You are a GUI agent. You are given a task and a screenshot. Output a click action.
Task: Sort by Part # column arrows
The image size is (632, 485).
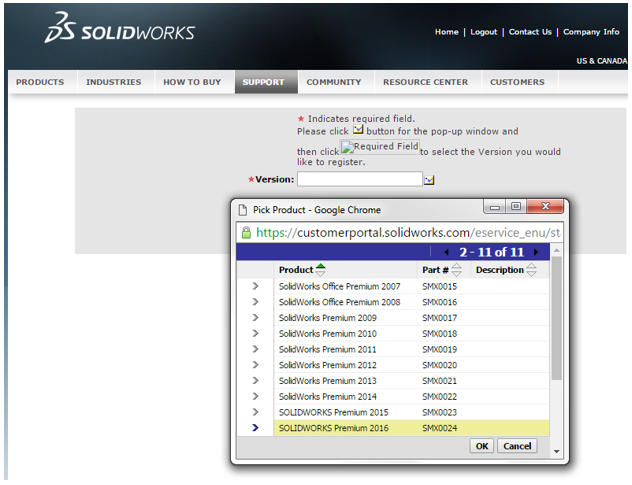pos(456,270)
